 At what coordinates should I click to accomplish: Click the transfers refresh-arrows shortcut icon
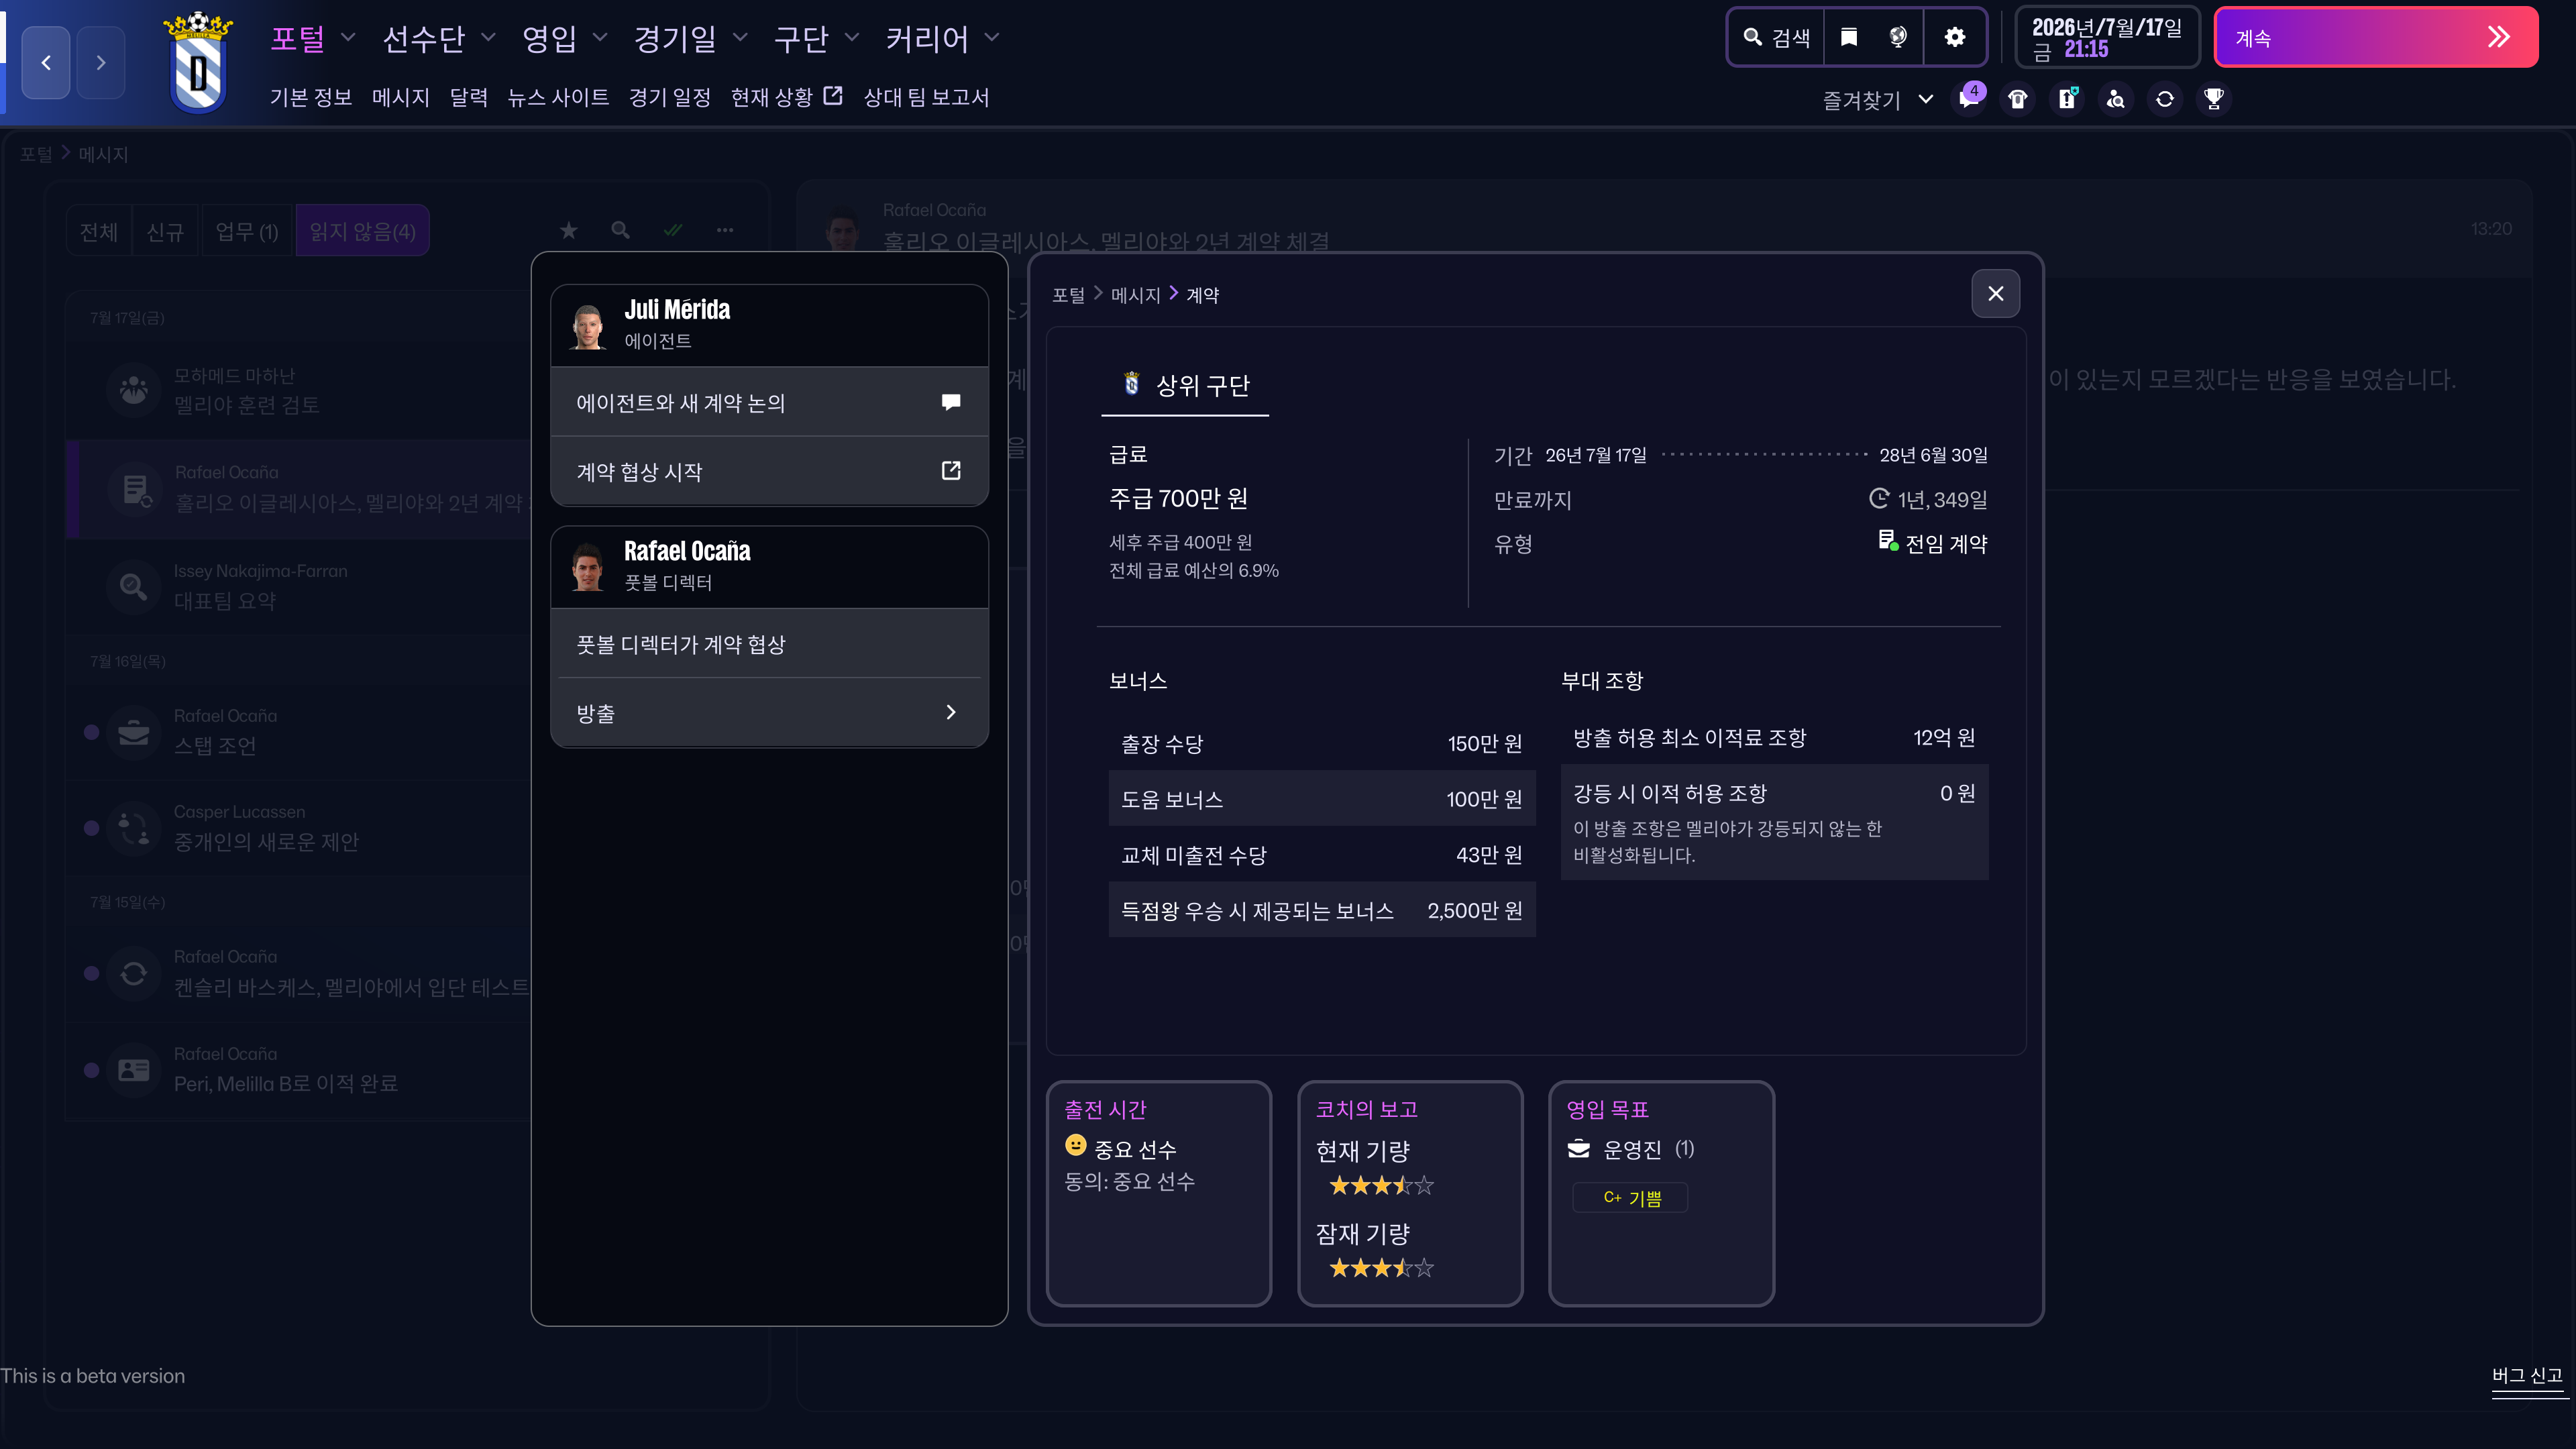pos(2165,99)
